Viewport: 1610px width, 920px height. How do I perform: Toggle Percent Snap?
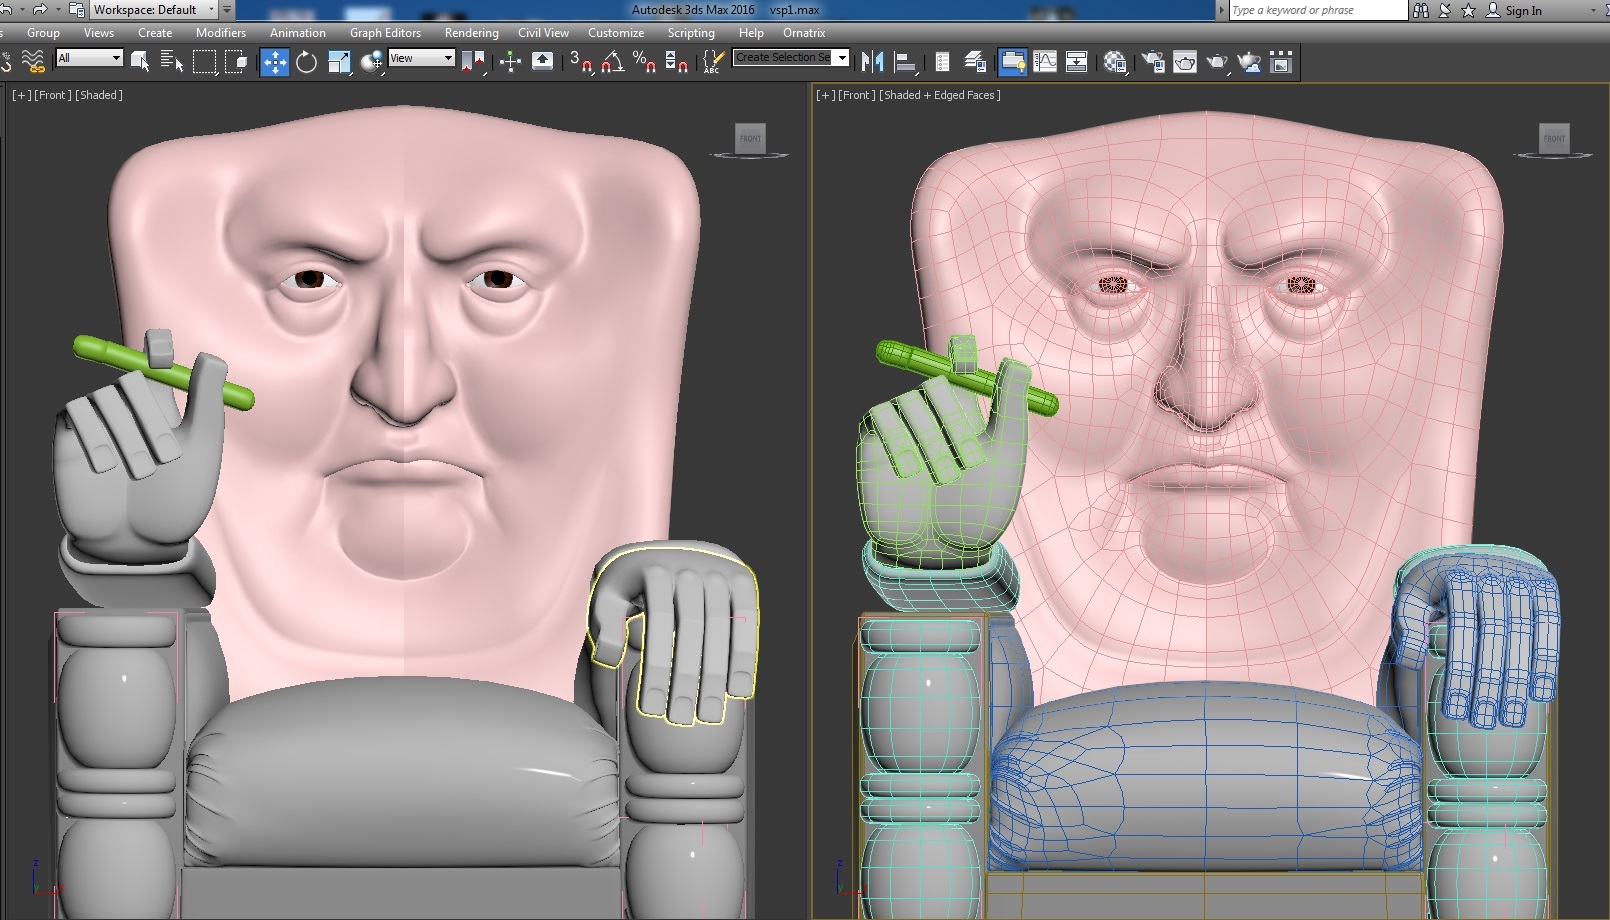[x=645, y=62]
